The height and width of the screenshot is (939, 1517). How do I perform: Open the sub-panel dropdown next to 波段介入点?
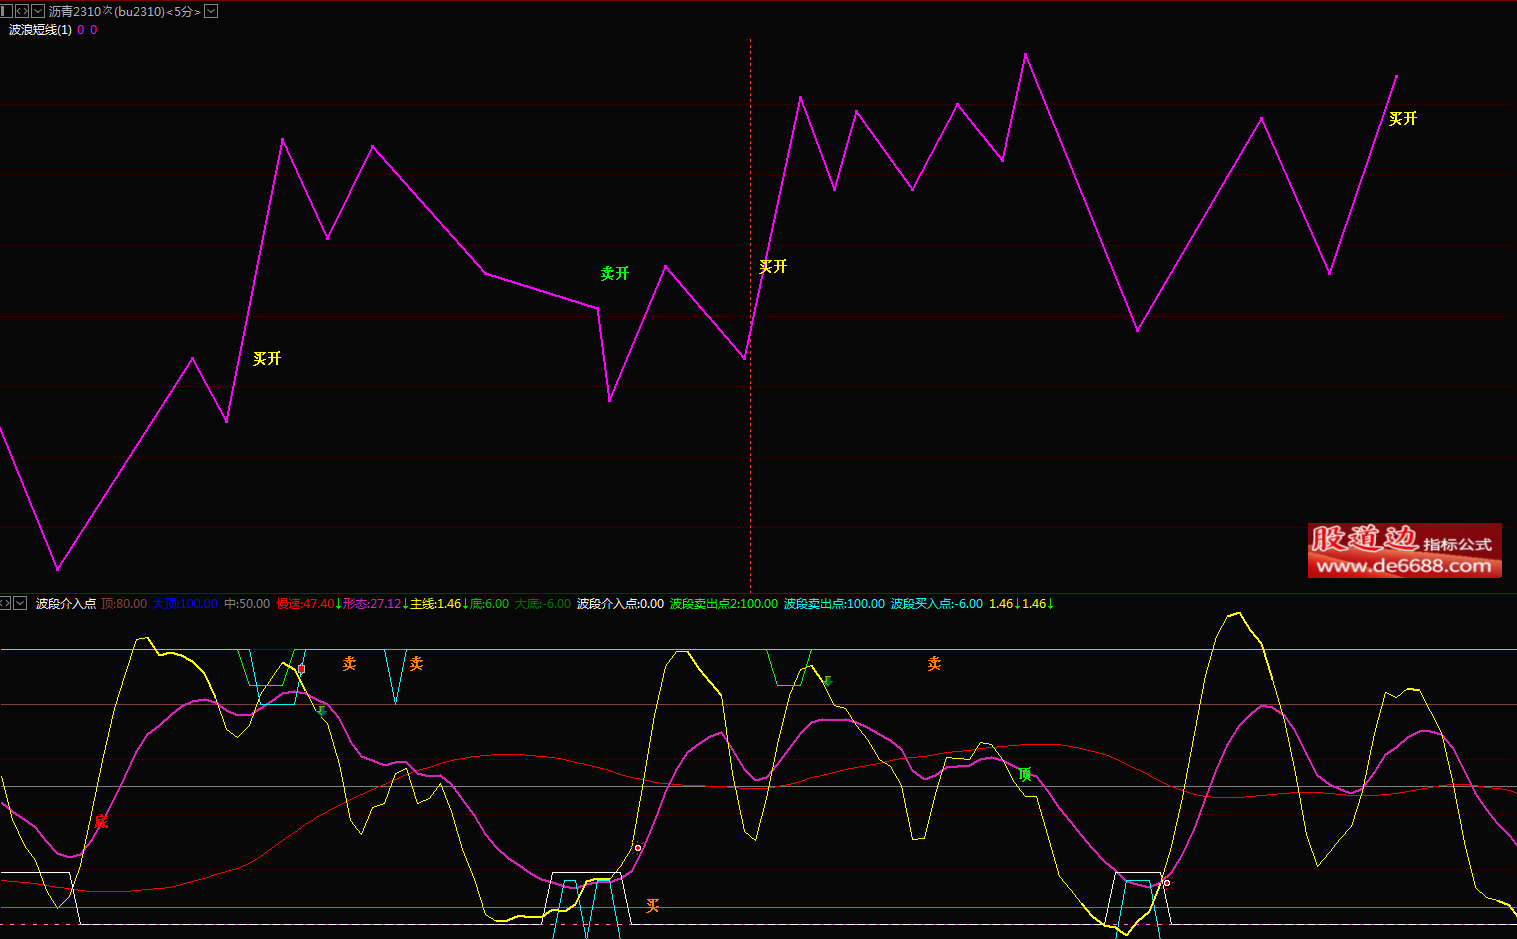[x=20, y=603]
